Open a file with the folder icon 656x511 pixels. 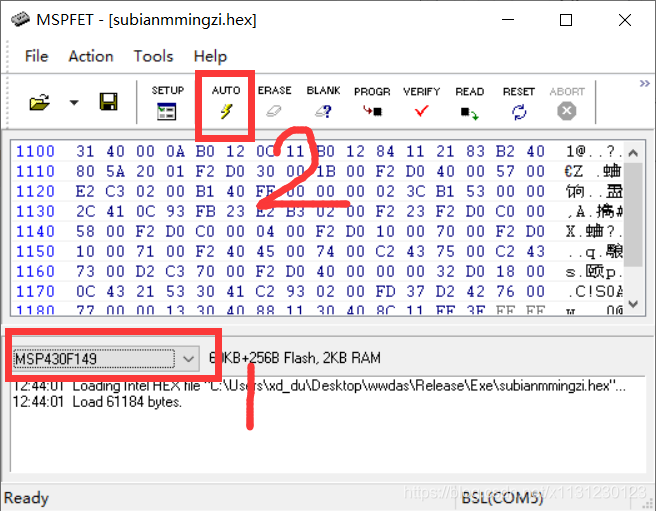(40, 102)
